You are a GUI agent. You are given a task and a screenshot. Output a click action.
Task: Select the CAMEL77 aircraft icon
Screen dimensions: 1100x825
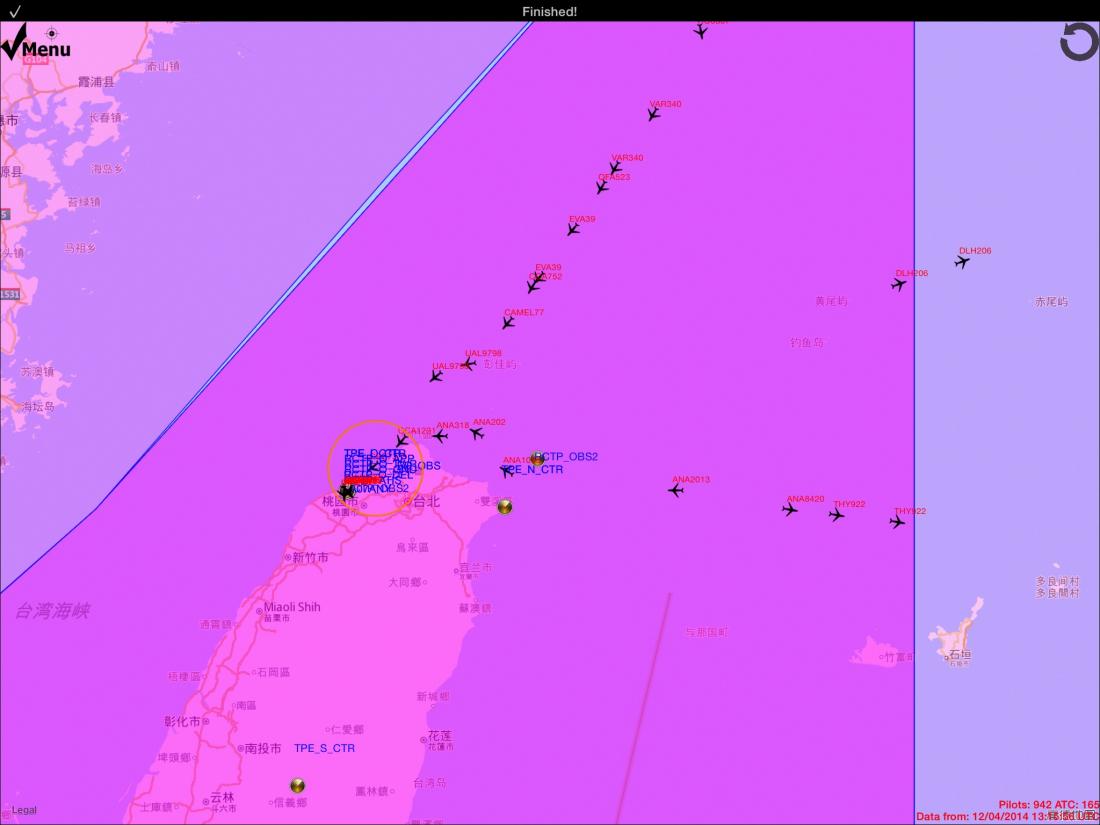pyautogui.click(x=508, y=323)
